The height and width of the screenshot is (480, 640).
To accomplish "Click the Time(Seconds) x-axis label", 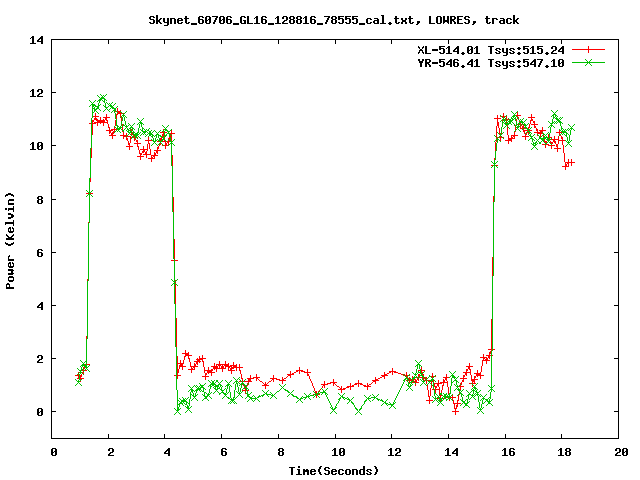I will click(x=333, y=471).
